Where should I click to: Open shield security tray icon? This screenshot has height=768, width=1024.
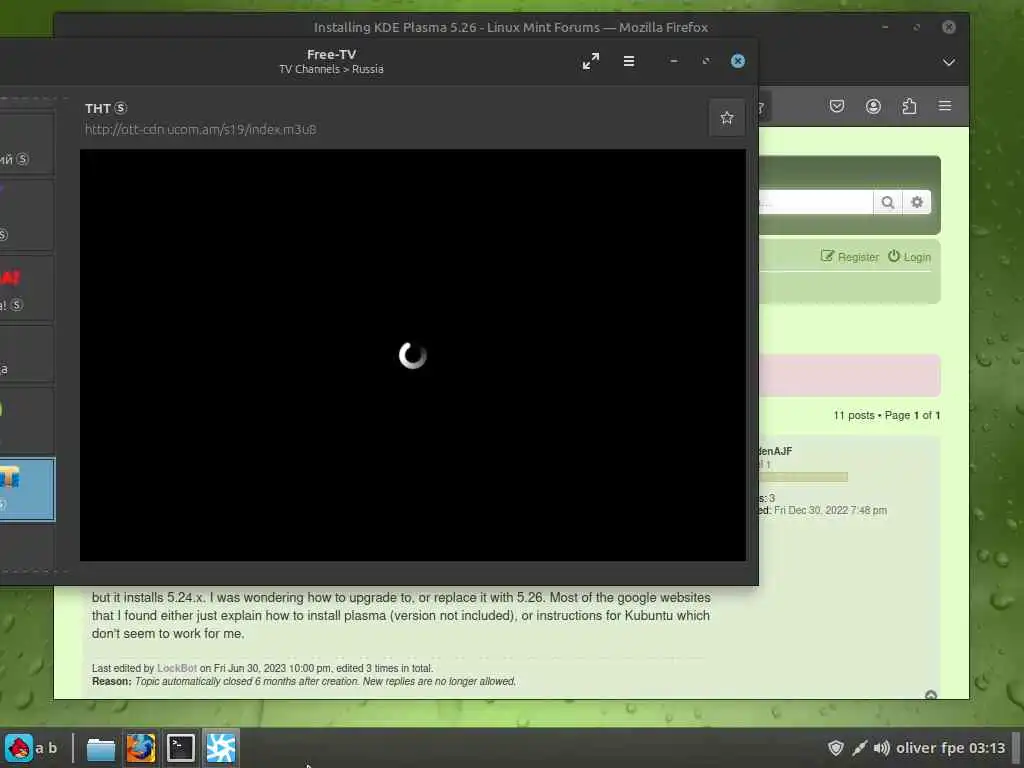tap(836, 748)
